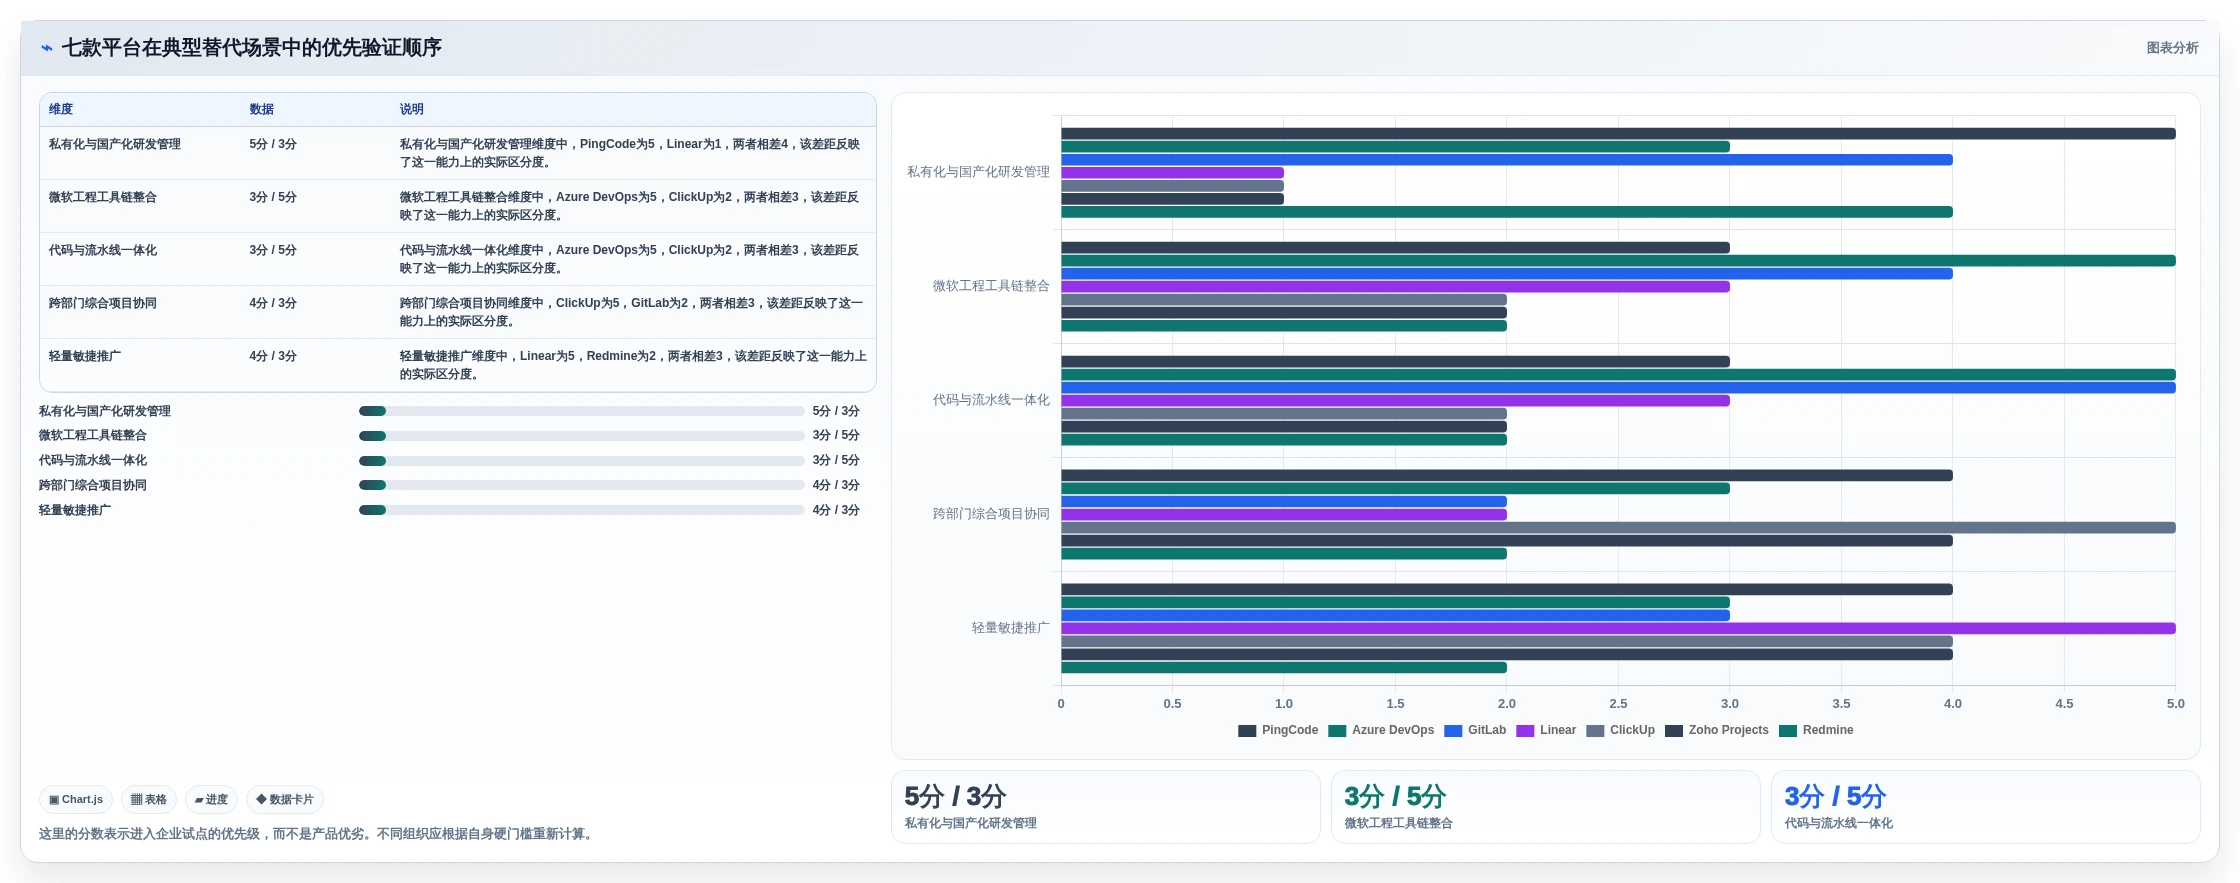Click the 微软工程工具链整合 chart axis label
2240x883 pixels.
(x=991, y=286)
